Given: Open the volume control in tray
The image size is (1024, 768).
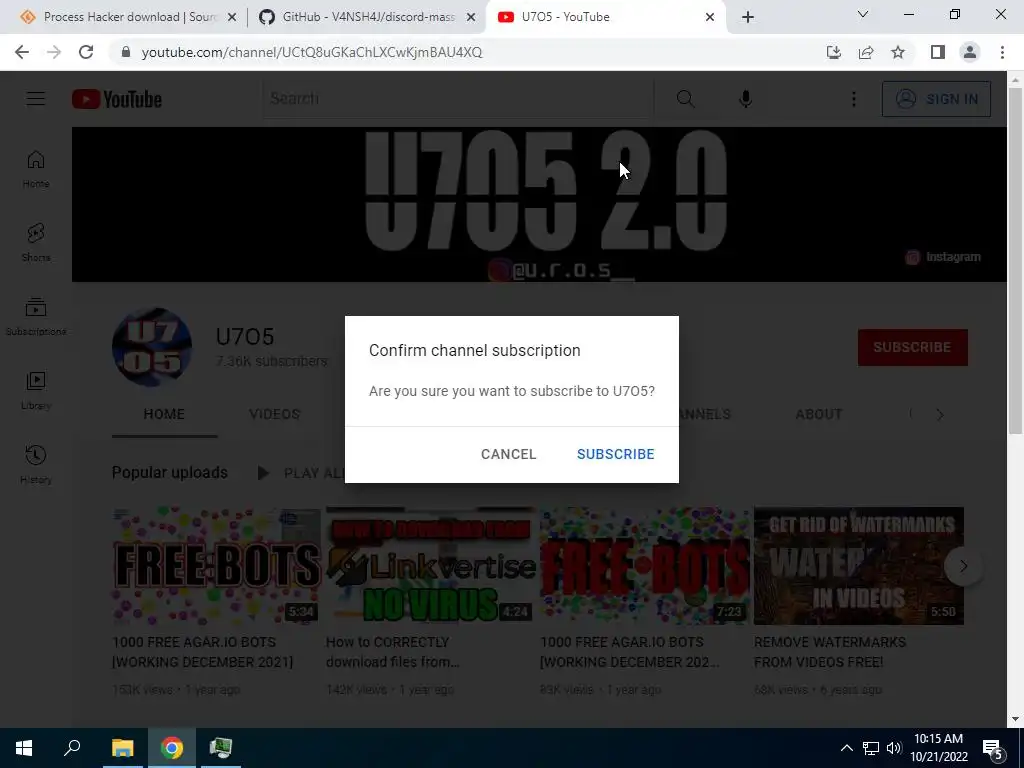Looking at the screenshot, I should tap(893, 748).
